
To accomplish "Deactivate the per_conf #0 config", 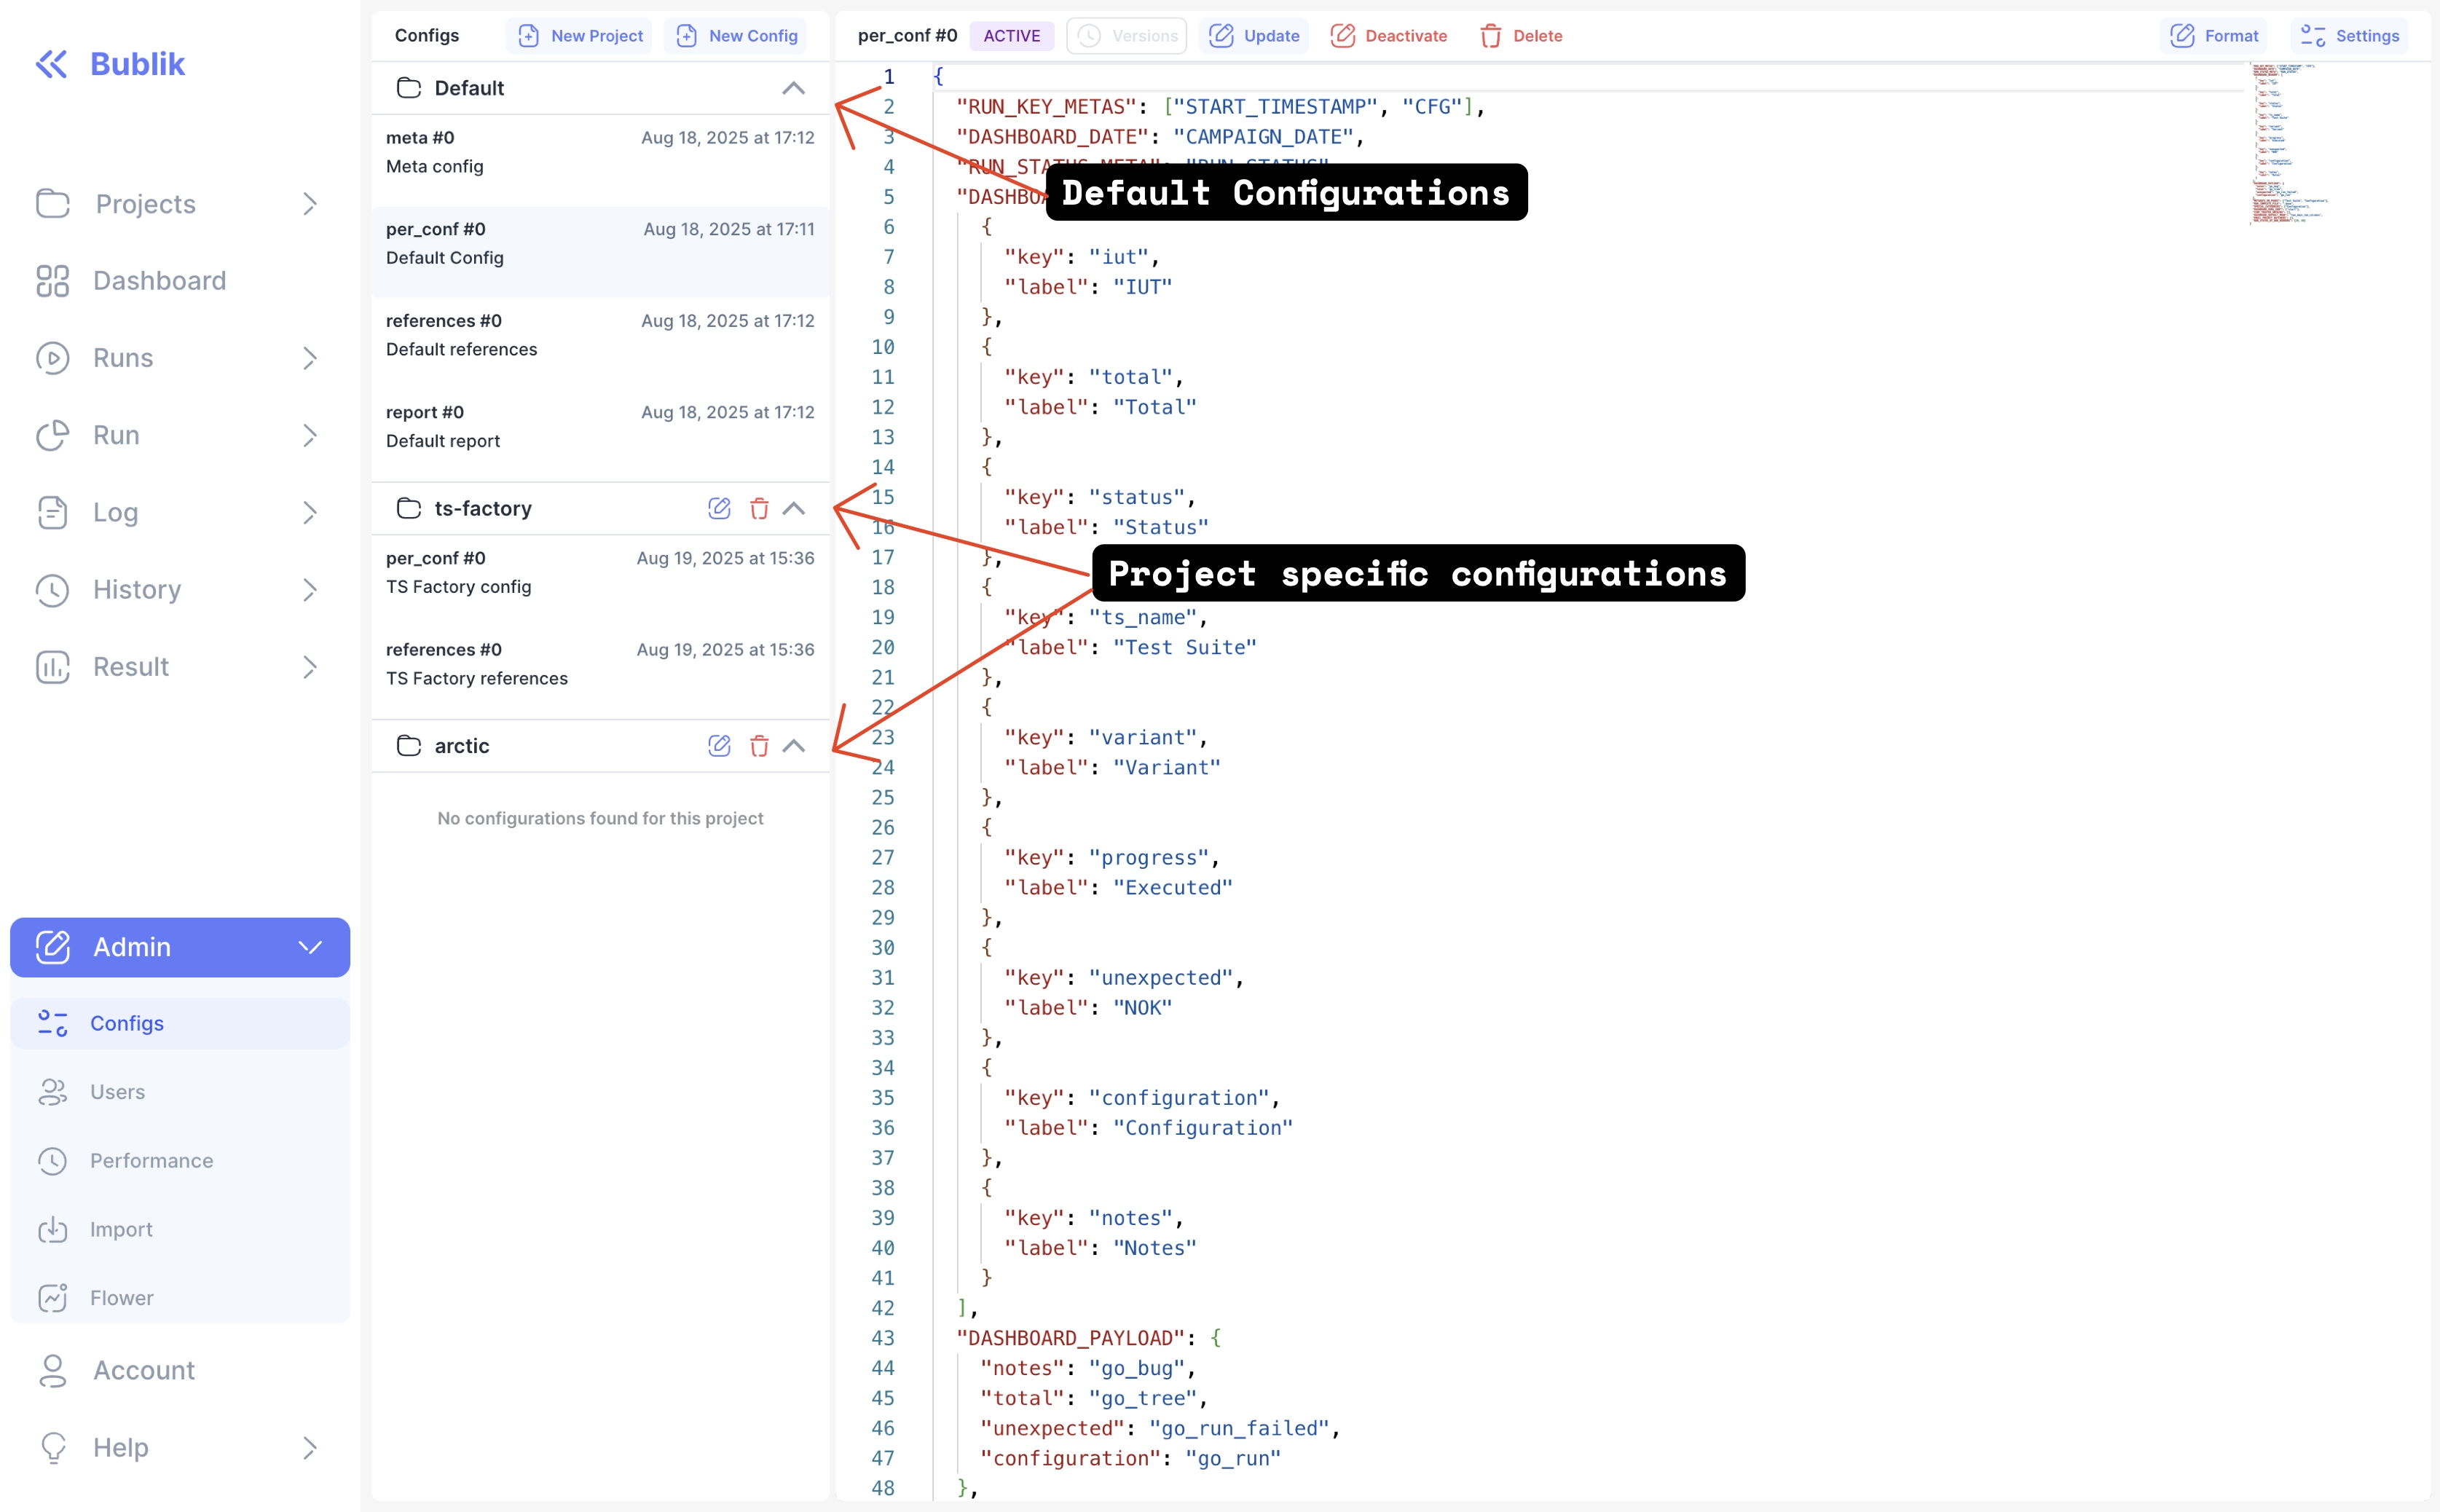I will 1389,36.
